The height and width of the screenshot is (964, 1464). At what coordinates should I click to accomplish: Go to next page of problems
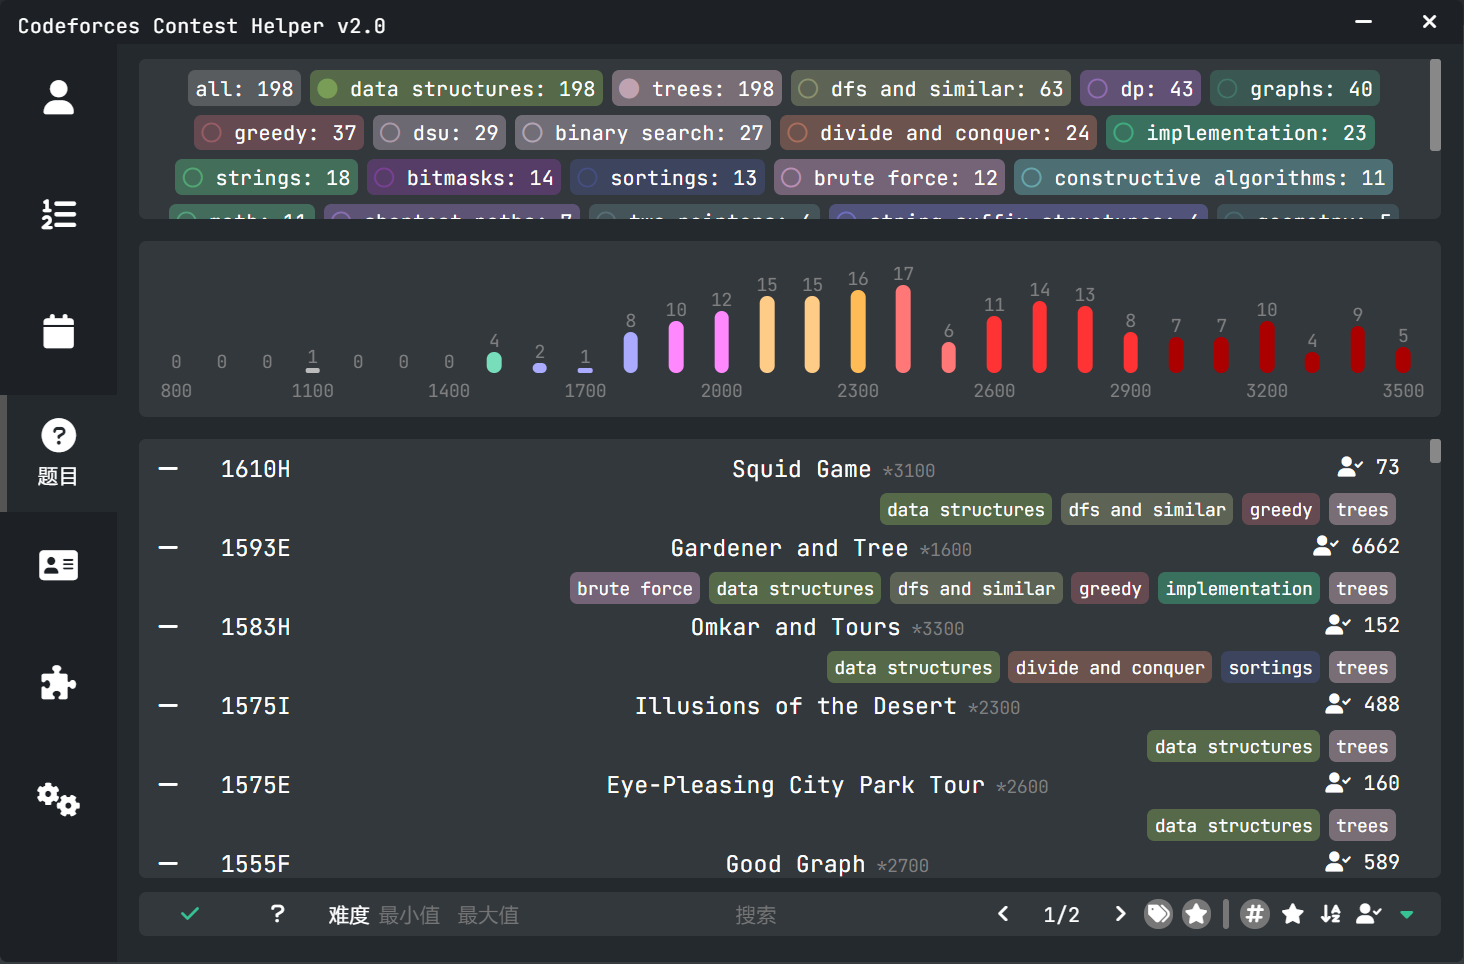pos(1120,914)
